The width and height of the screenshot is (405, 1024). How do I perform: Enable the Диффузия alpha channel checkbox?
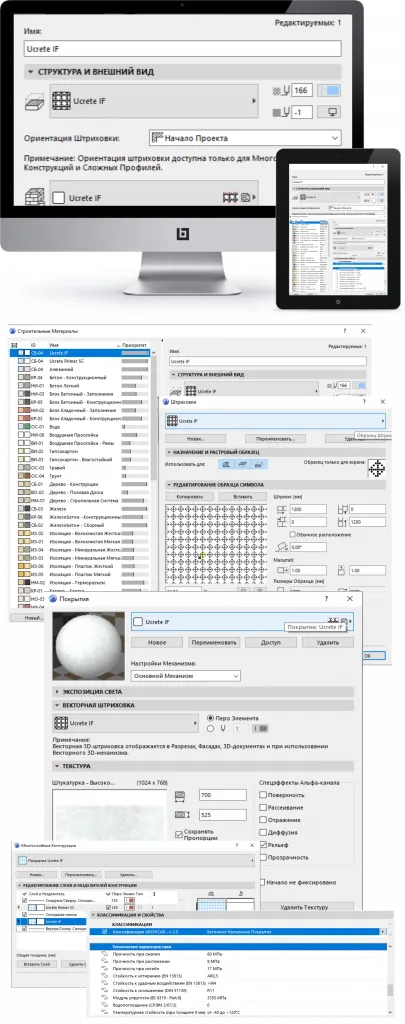point(263,832)
